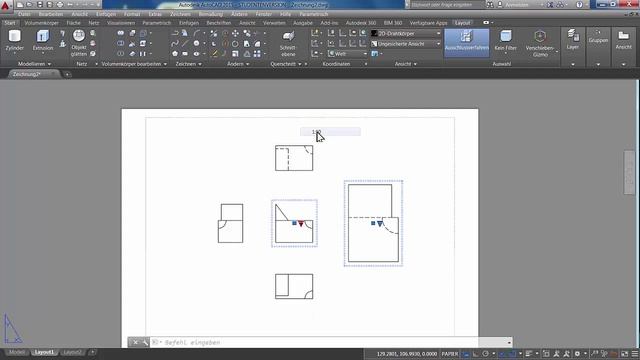Click the dynamic input value box

[x=330, y=131]
